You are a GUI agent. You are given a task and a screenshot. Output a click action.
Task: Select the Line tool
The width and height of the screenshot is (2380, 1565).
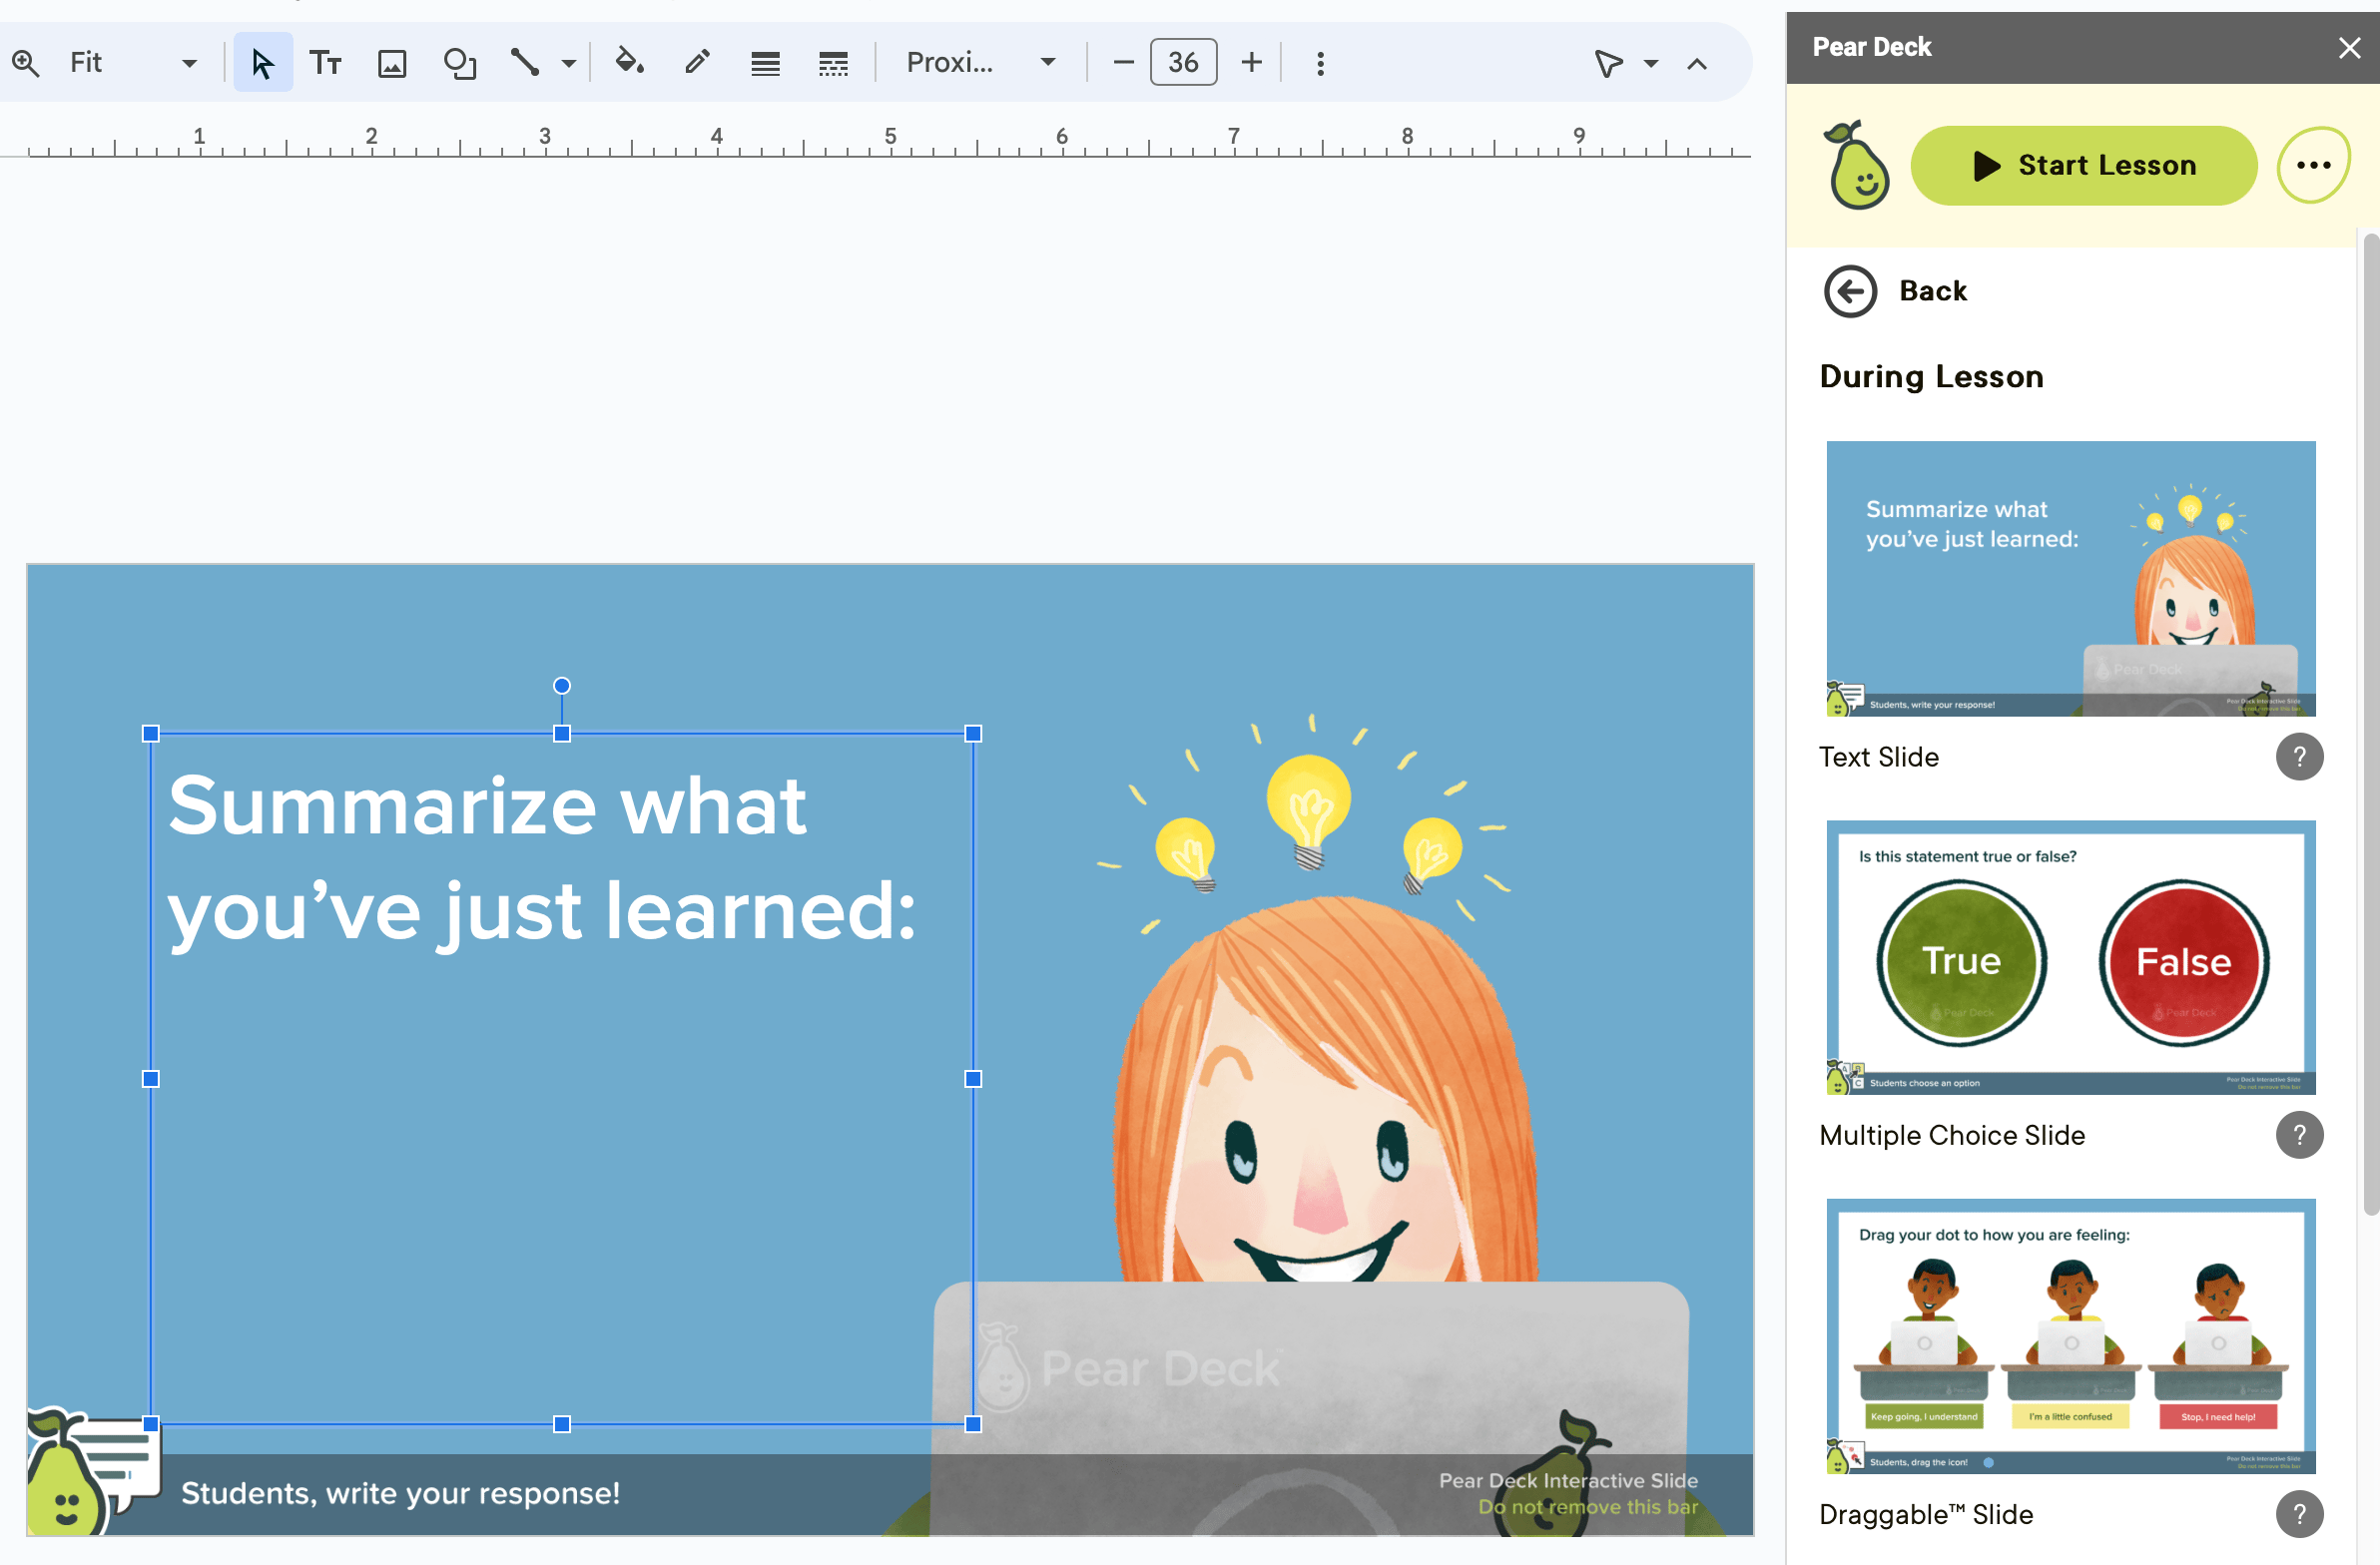[x=525, y=63]
